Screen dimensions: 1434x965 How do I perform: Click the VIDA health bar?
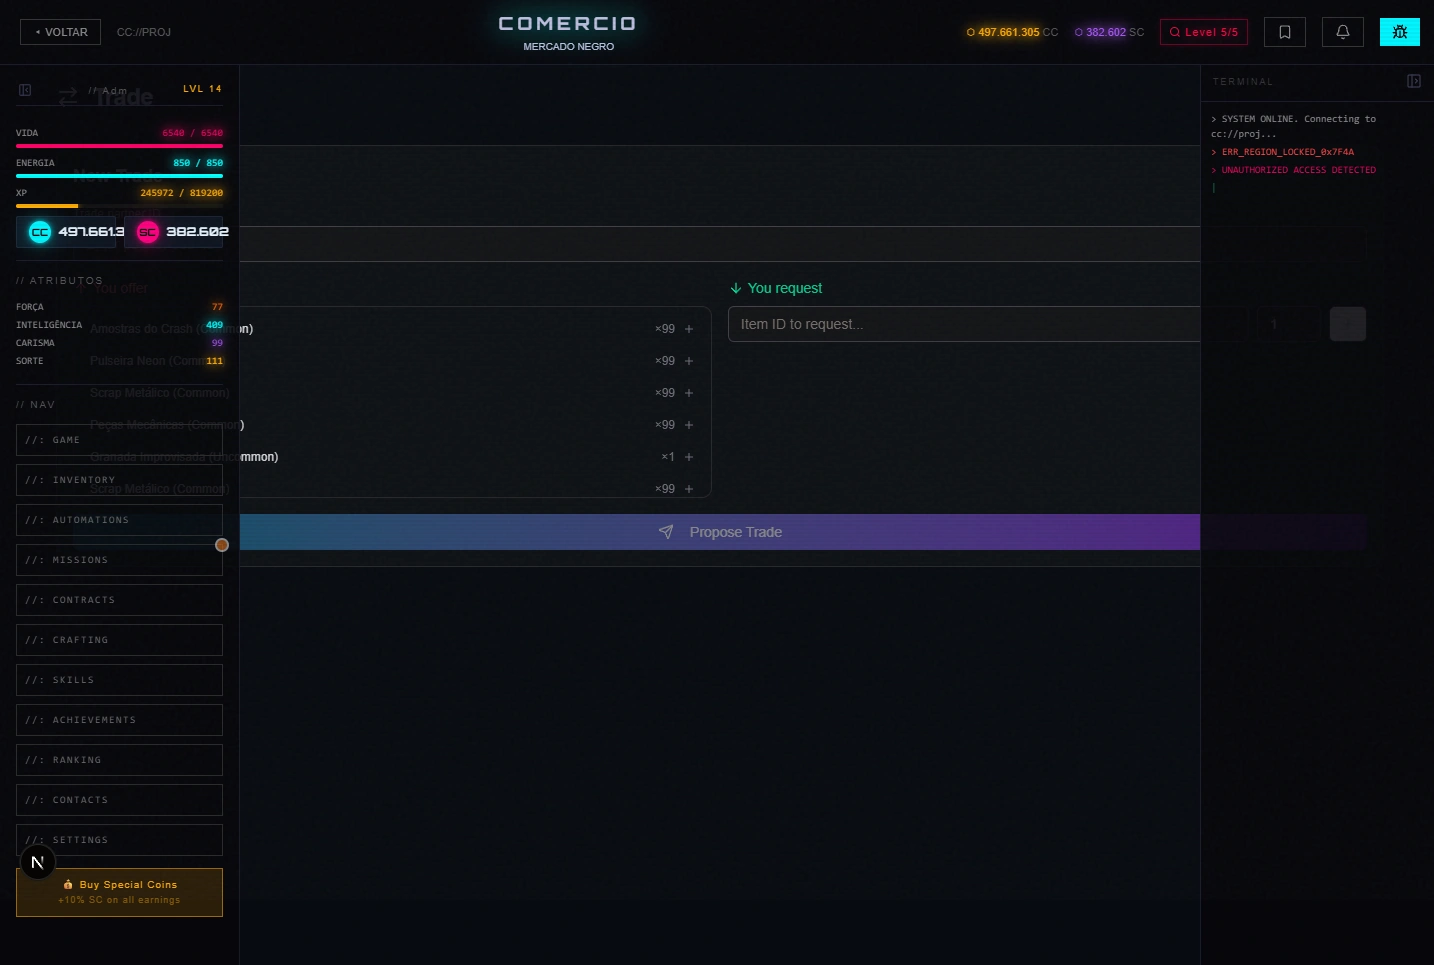click(x=119, y=146)
